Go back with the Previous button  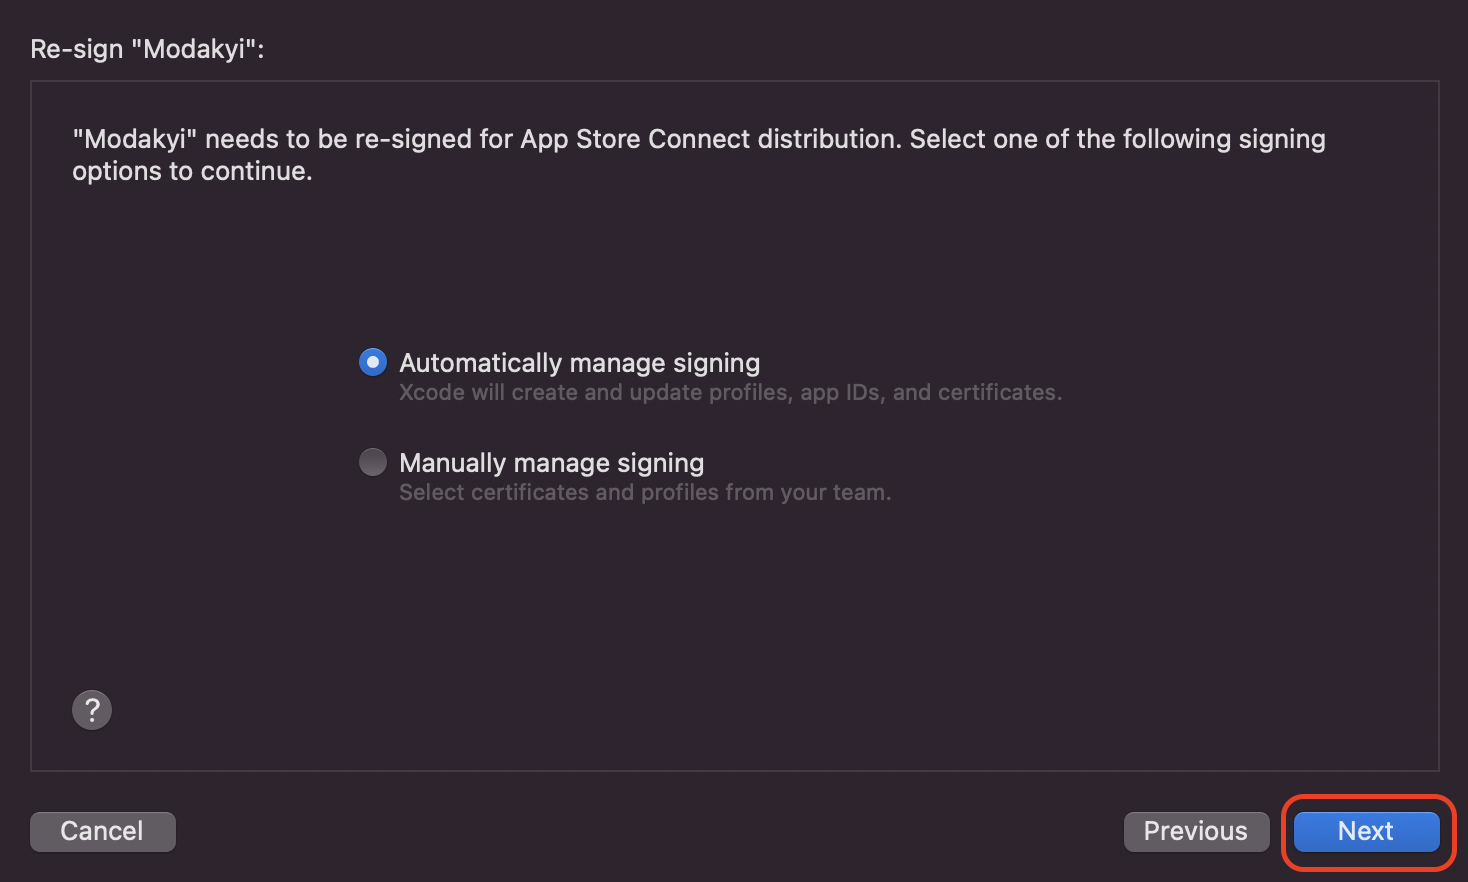click(1196, 831)
